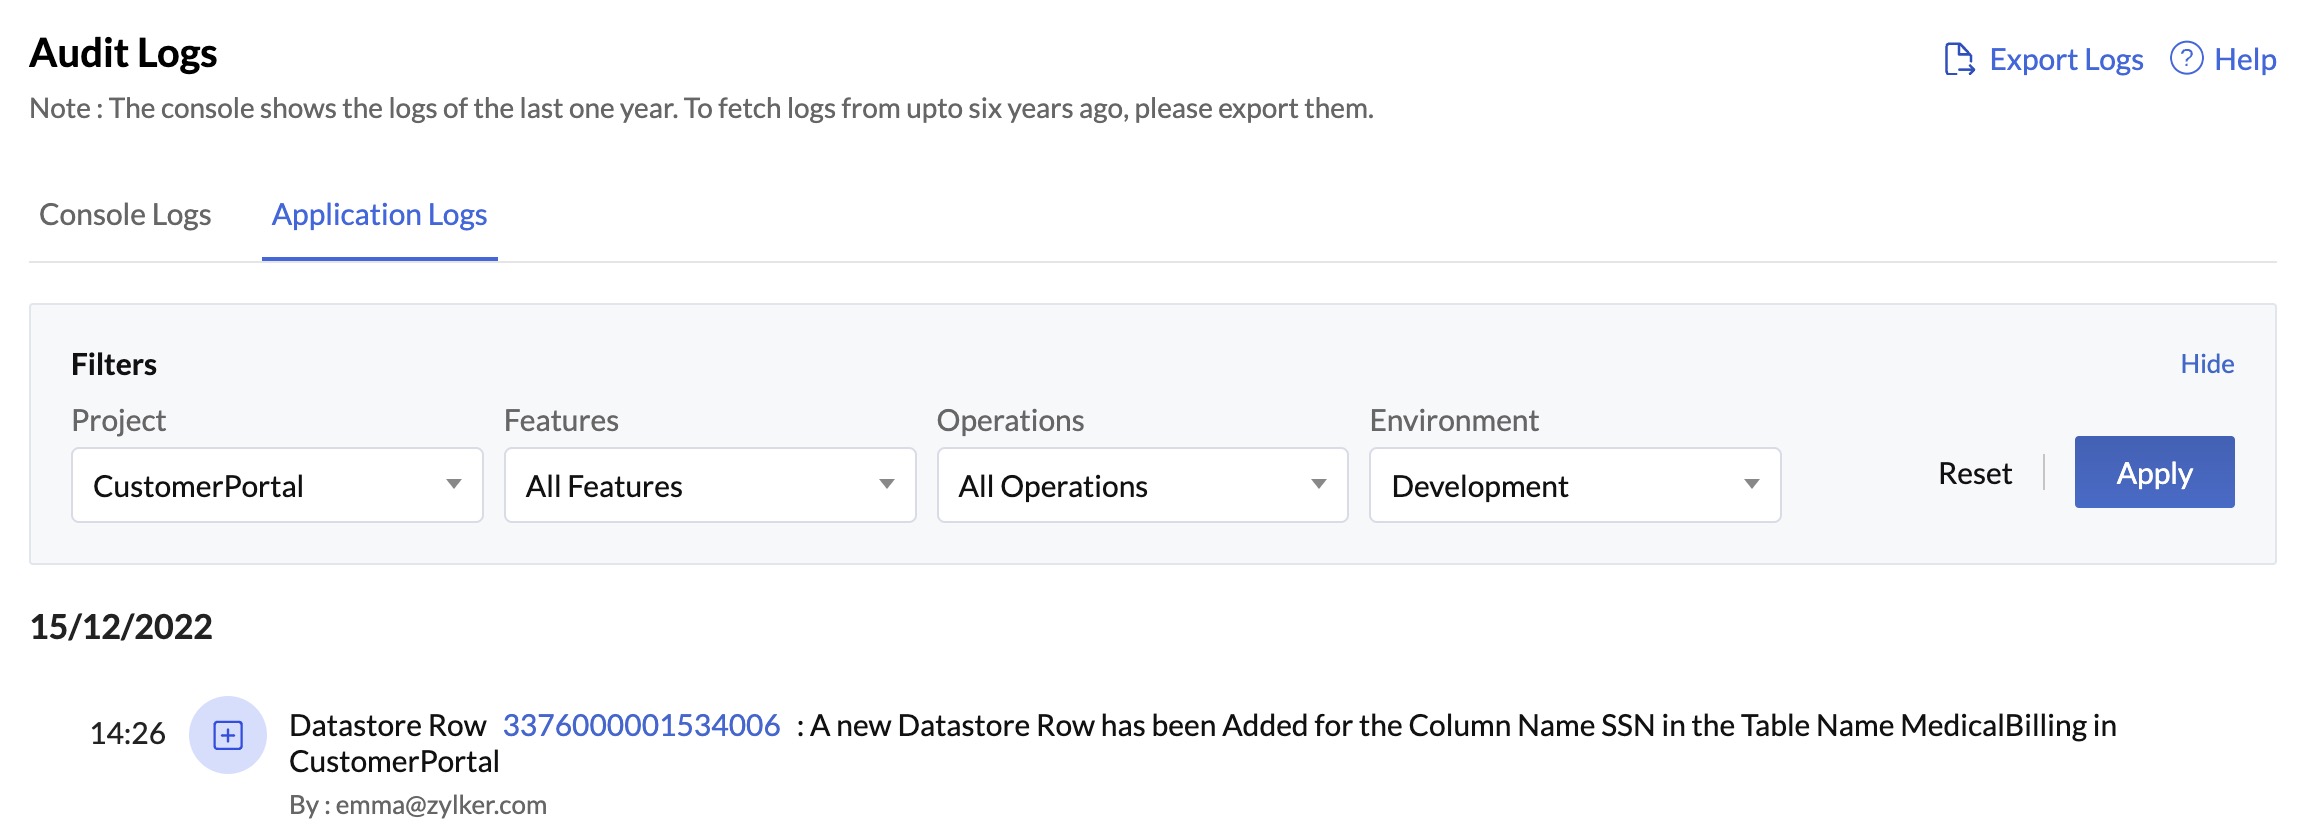This screenshot has height=835, width=2306.
Task: Expand the Environment dropdown set to Development
Action: coord(1574,485)
